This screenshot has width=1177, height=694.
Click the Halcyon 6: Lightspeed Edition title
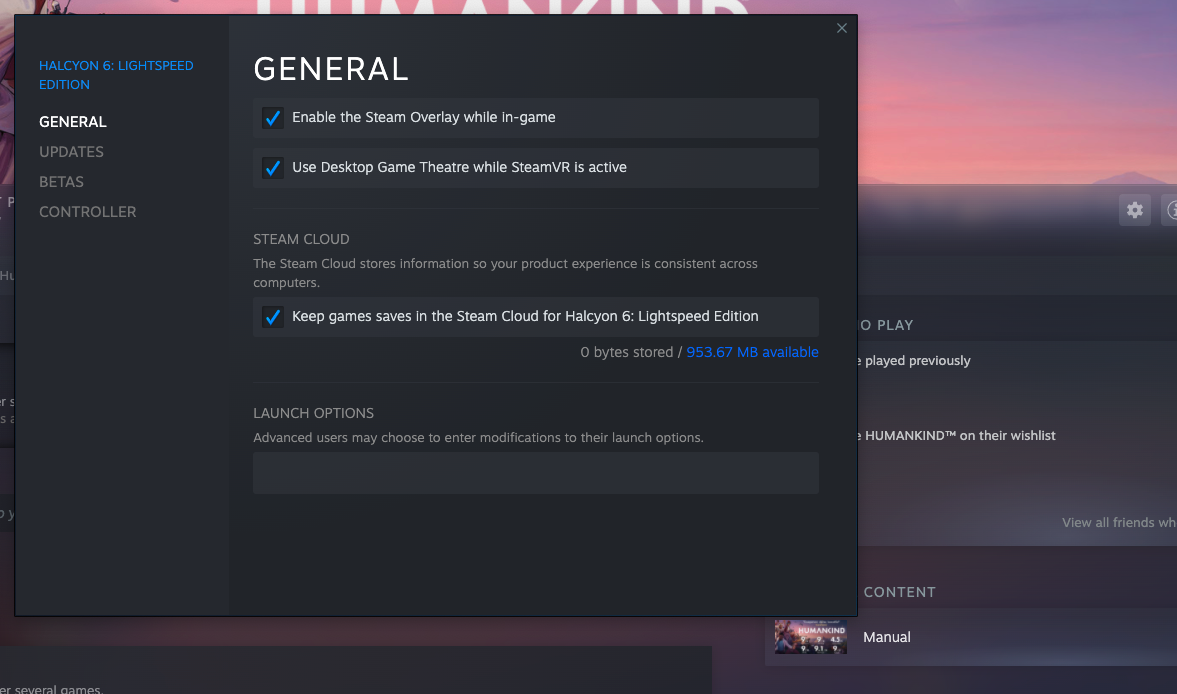[116, 75]
